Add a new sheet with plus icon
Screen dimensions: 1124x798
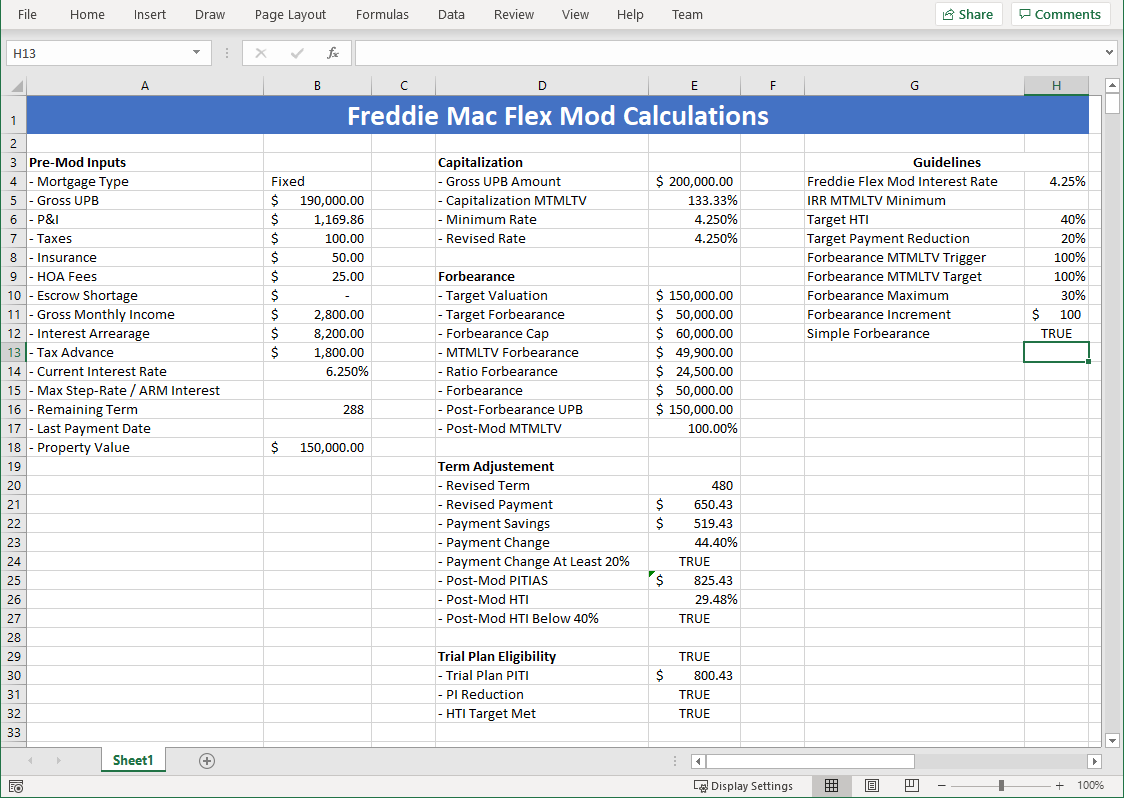[206, 761]
